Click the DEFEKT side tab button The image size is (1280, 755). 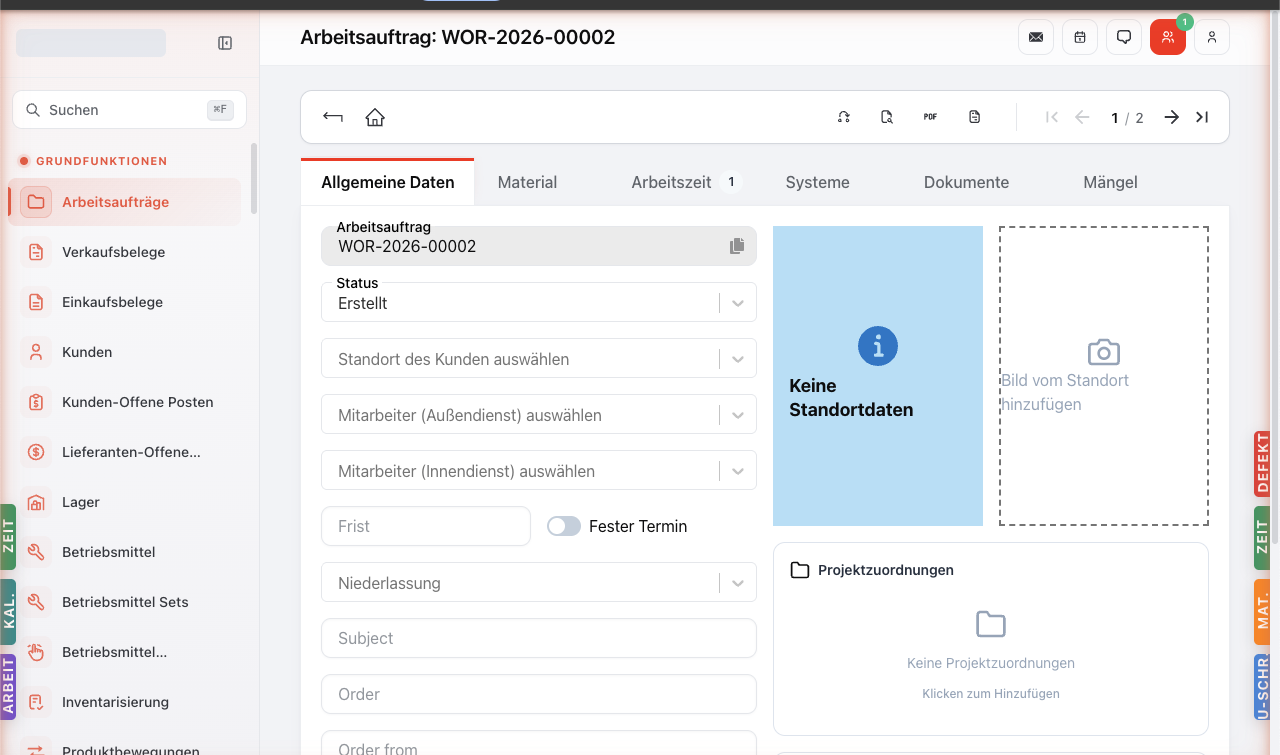(x=1262, y=464)
